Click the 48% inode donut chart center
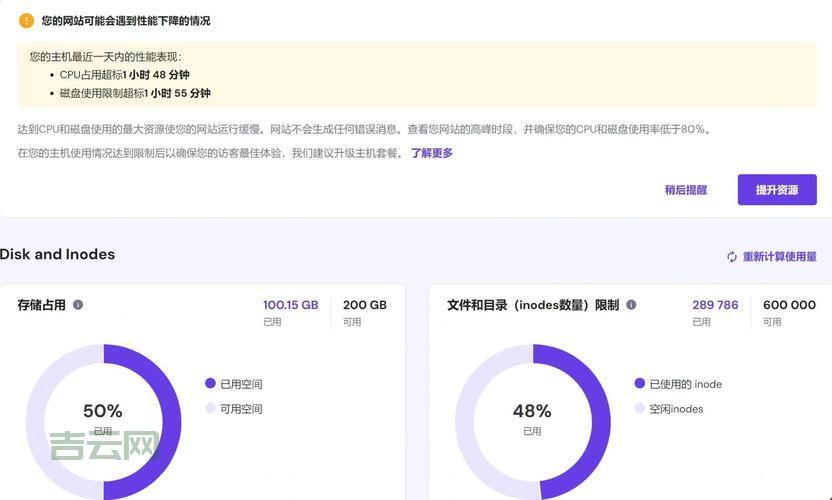 pyautogui.click(x=532, y=423)
